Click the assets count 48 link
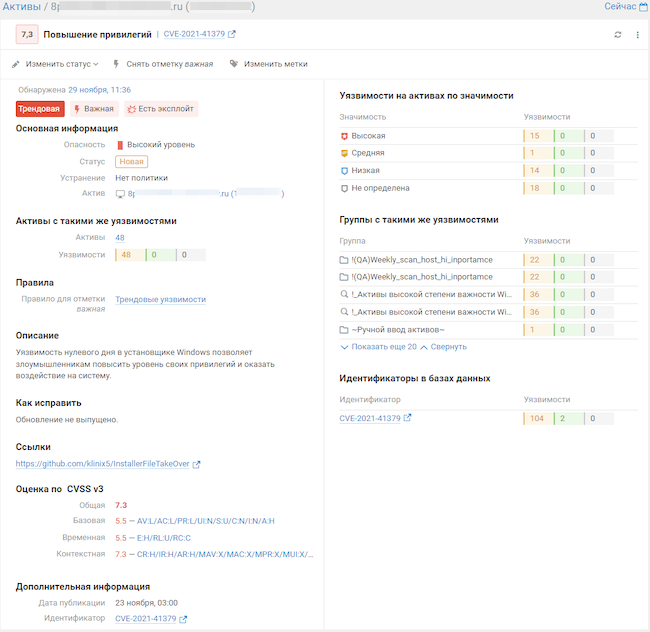The width and height of the screenshot is (650, 632). (x=120, y=237)
